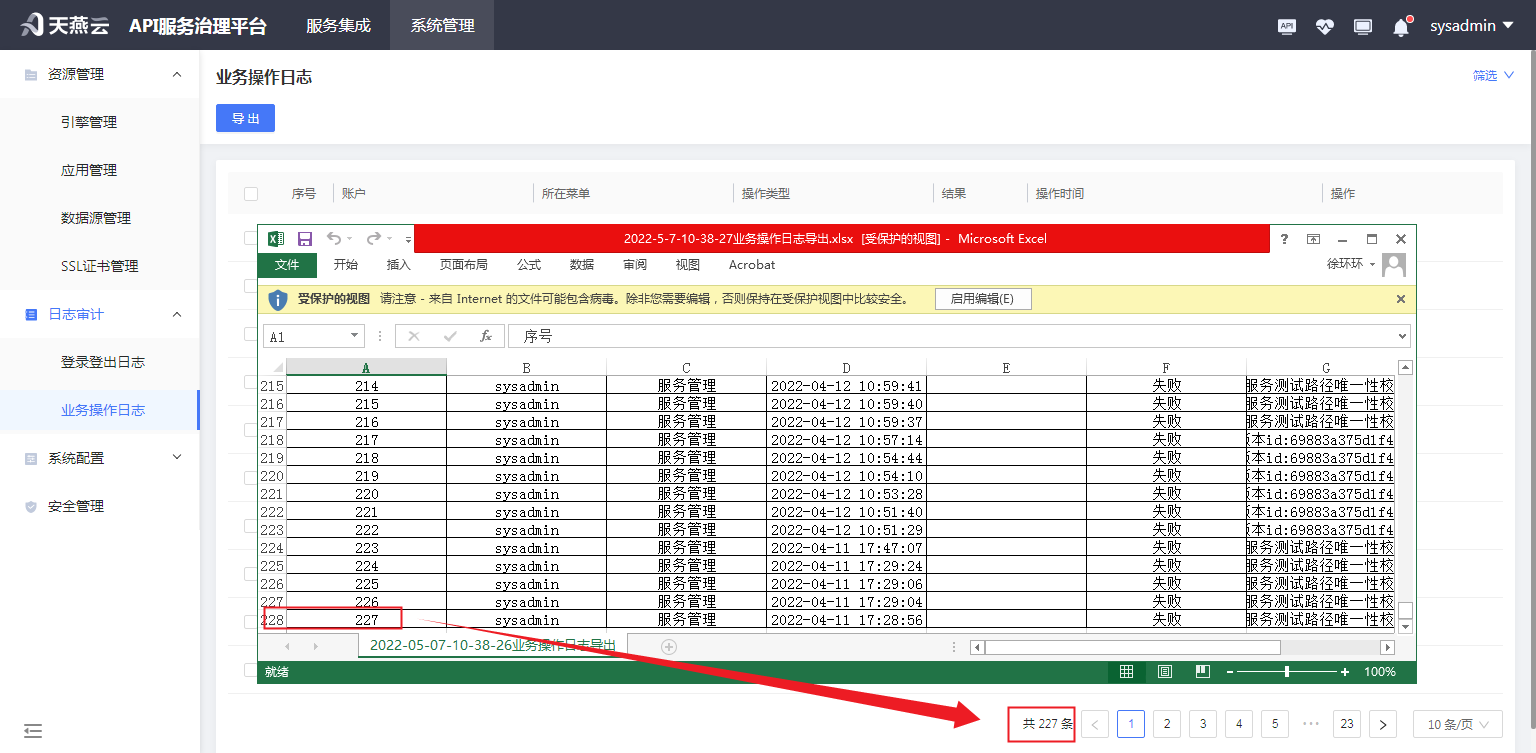
Task: Click the Excel Save icon
Action: tap(305, 239)
